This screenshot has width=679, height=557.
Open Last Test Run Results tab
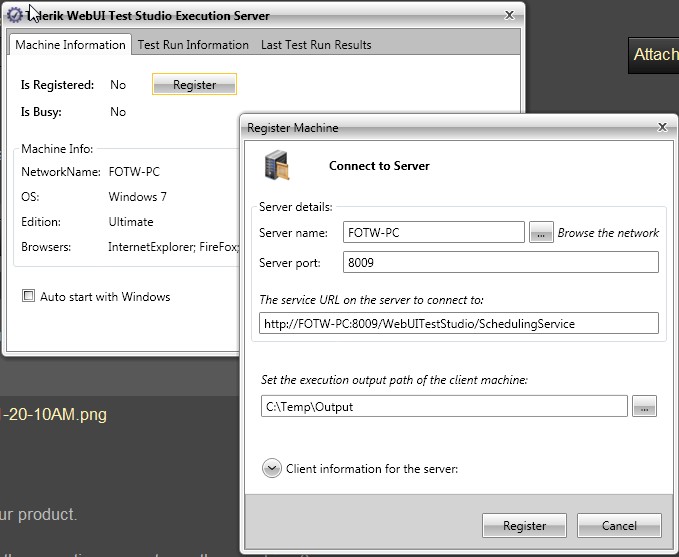coord(316,45)
